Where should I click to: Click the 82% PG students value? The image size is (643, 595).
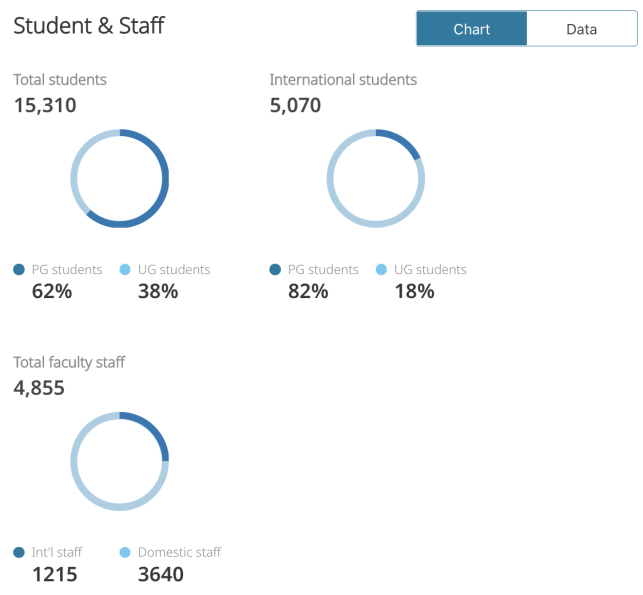tap(308, 292)
